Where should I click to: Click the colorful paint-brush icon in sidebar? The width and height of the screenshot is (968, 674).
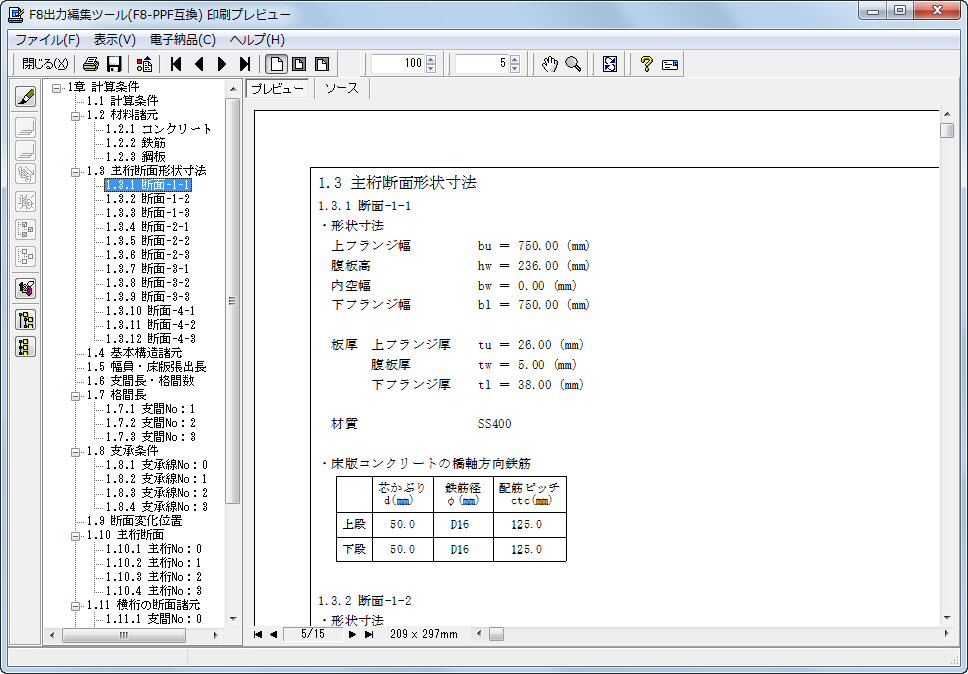coord(26,288)
